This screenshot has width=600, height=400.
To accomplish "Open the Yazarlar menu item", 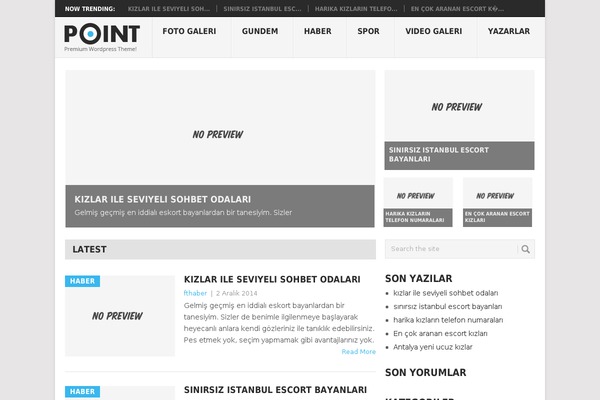I will point(509,31).
